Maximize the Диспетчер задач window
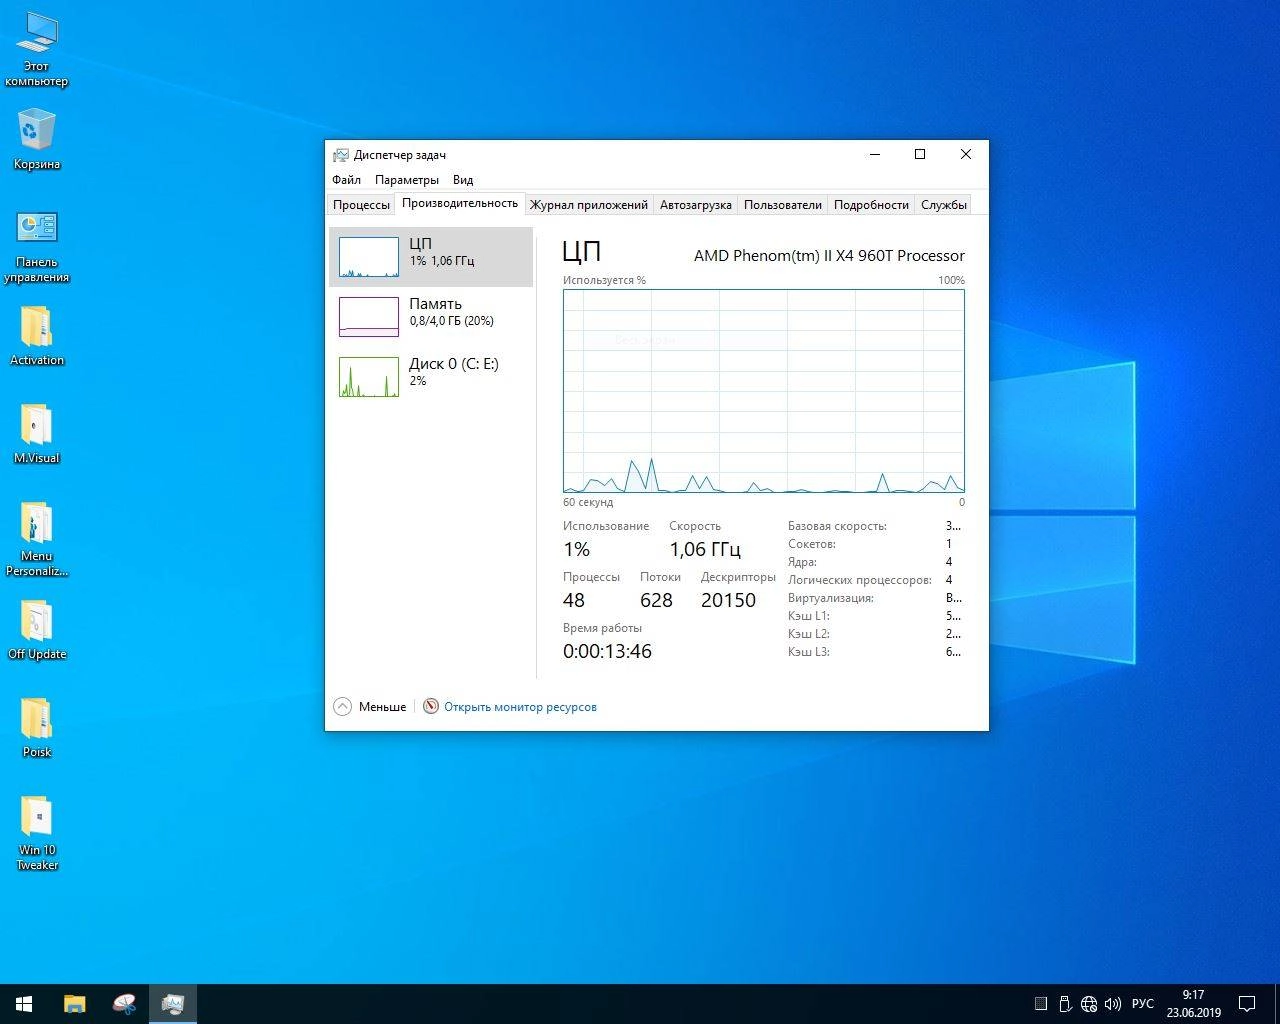 [x=920, y=154]
